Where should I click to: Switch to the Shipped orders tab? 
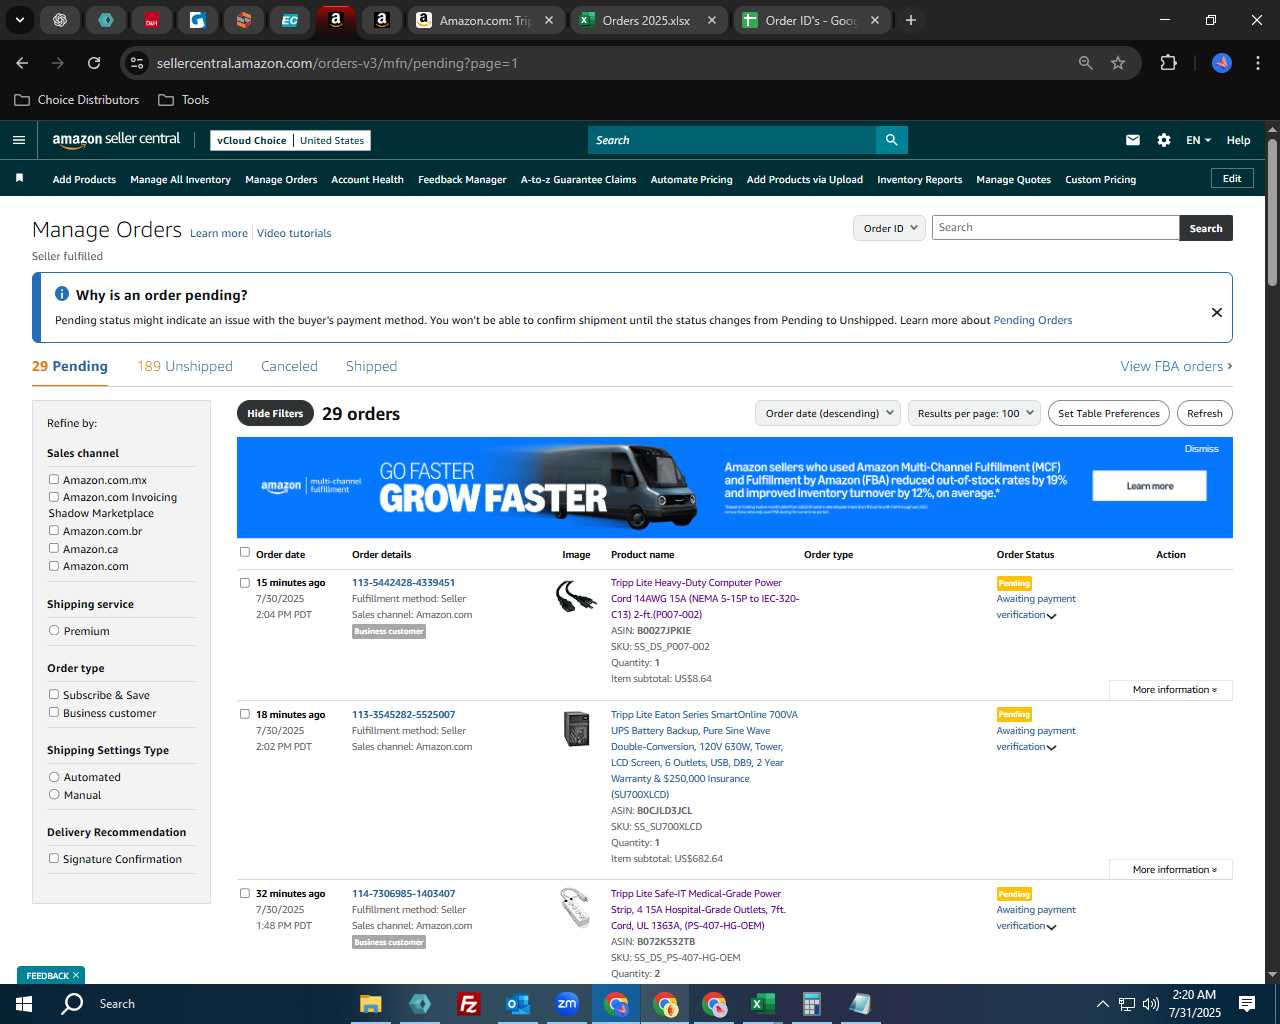coord(371,366)
